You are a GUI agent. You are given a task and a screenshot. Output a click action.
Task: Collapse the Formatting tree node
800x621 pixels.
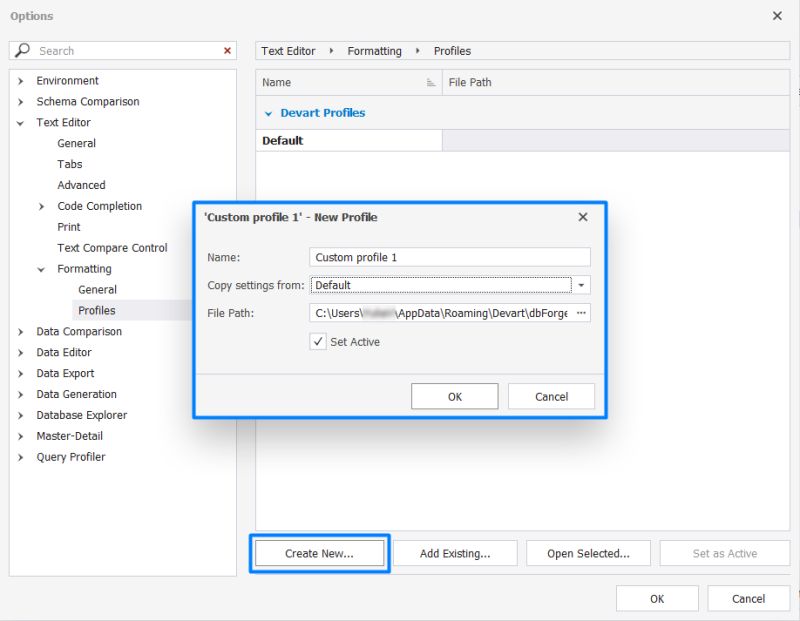pos(40,268)
